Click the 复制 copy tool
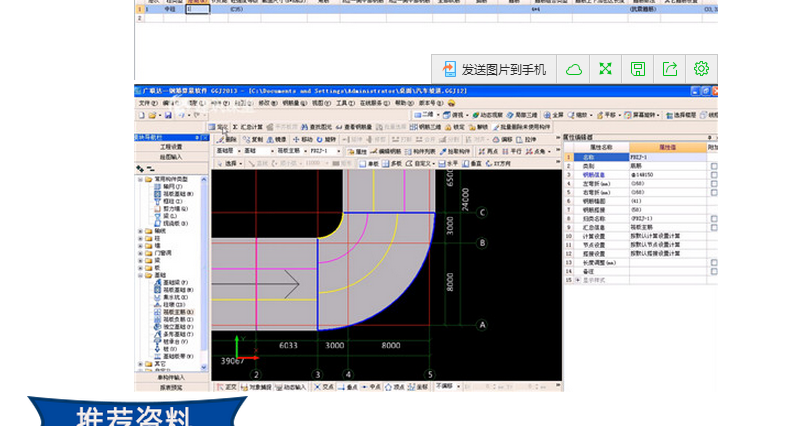Viewport: 791px width, 426px height. 253,139
